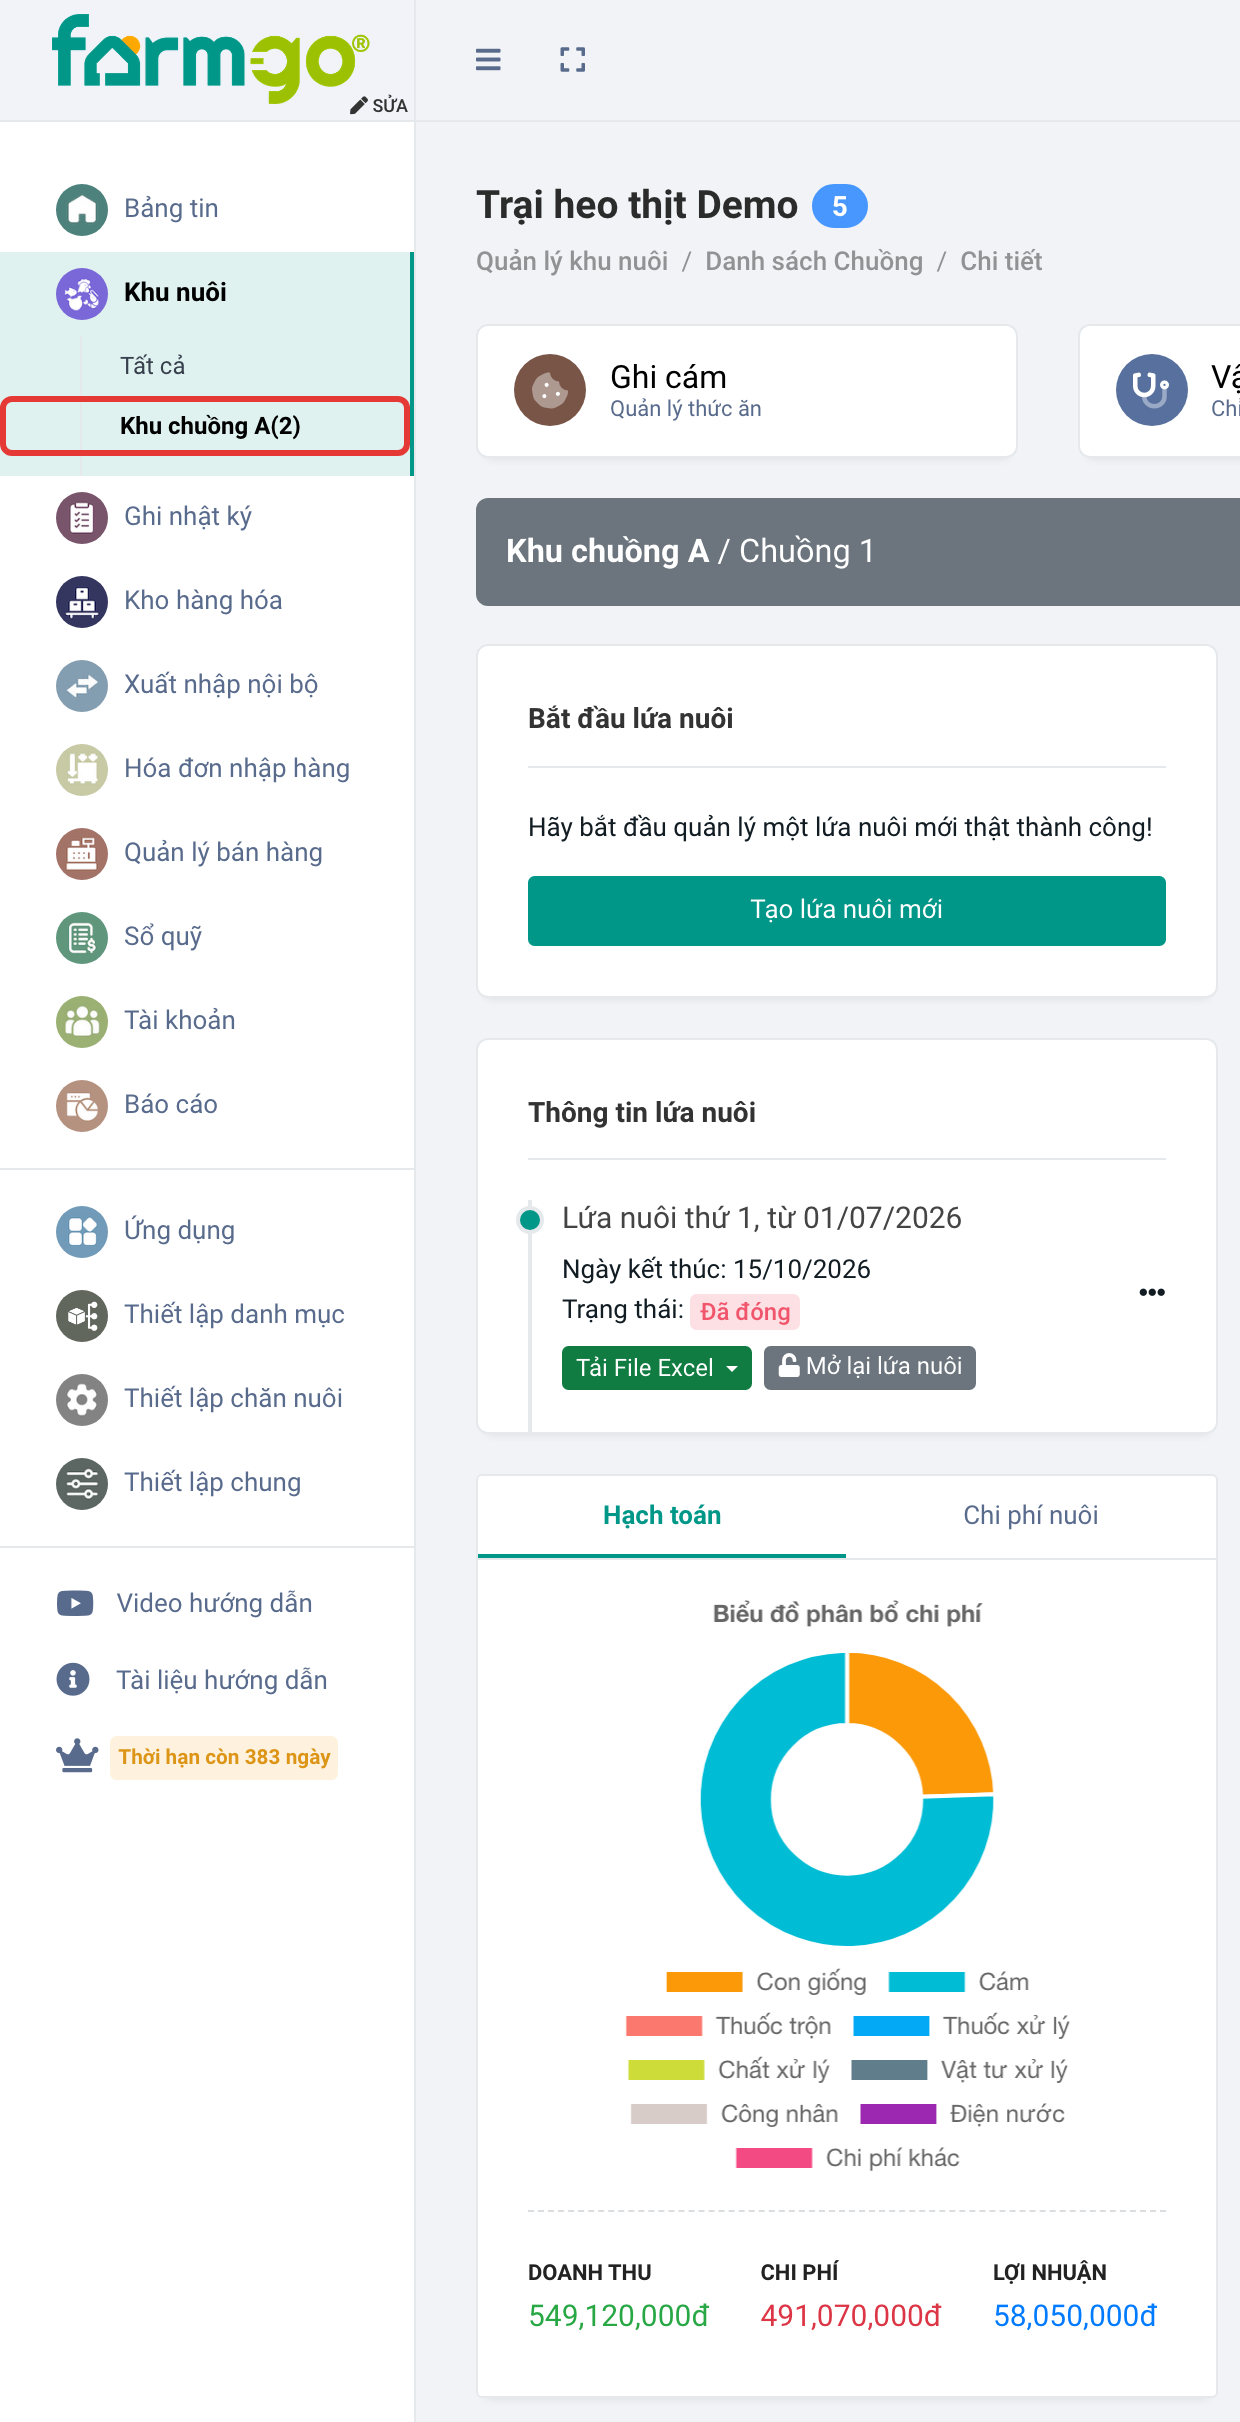Screen dimensions: 1240x2422
Task: Enter fullscreen mode with expand icon
Action: tap(572, 60)
